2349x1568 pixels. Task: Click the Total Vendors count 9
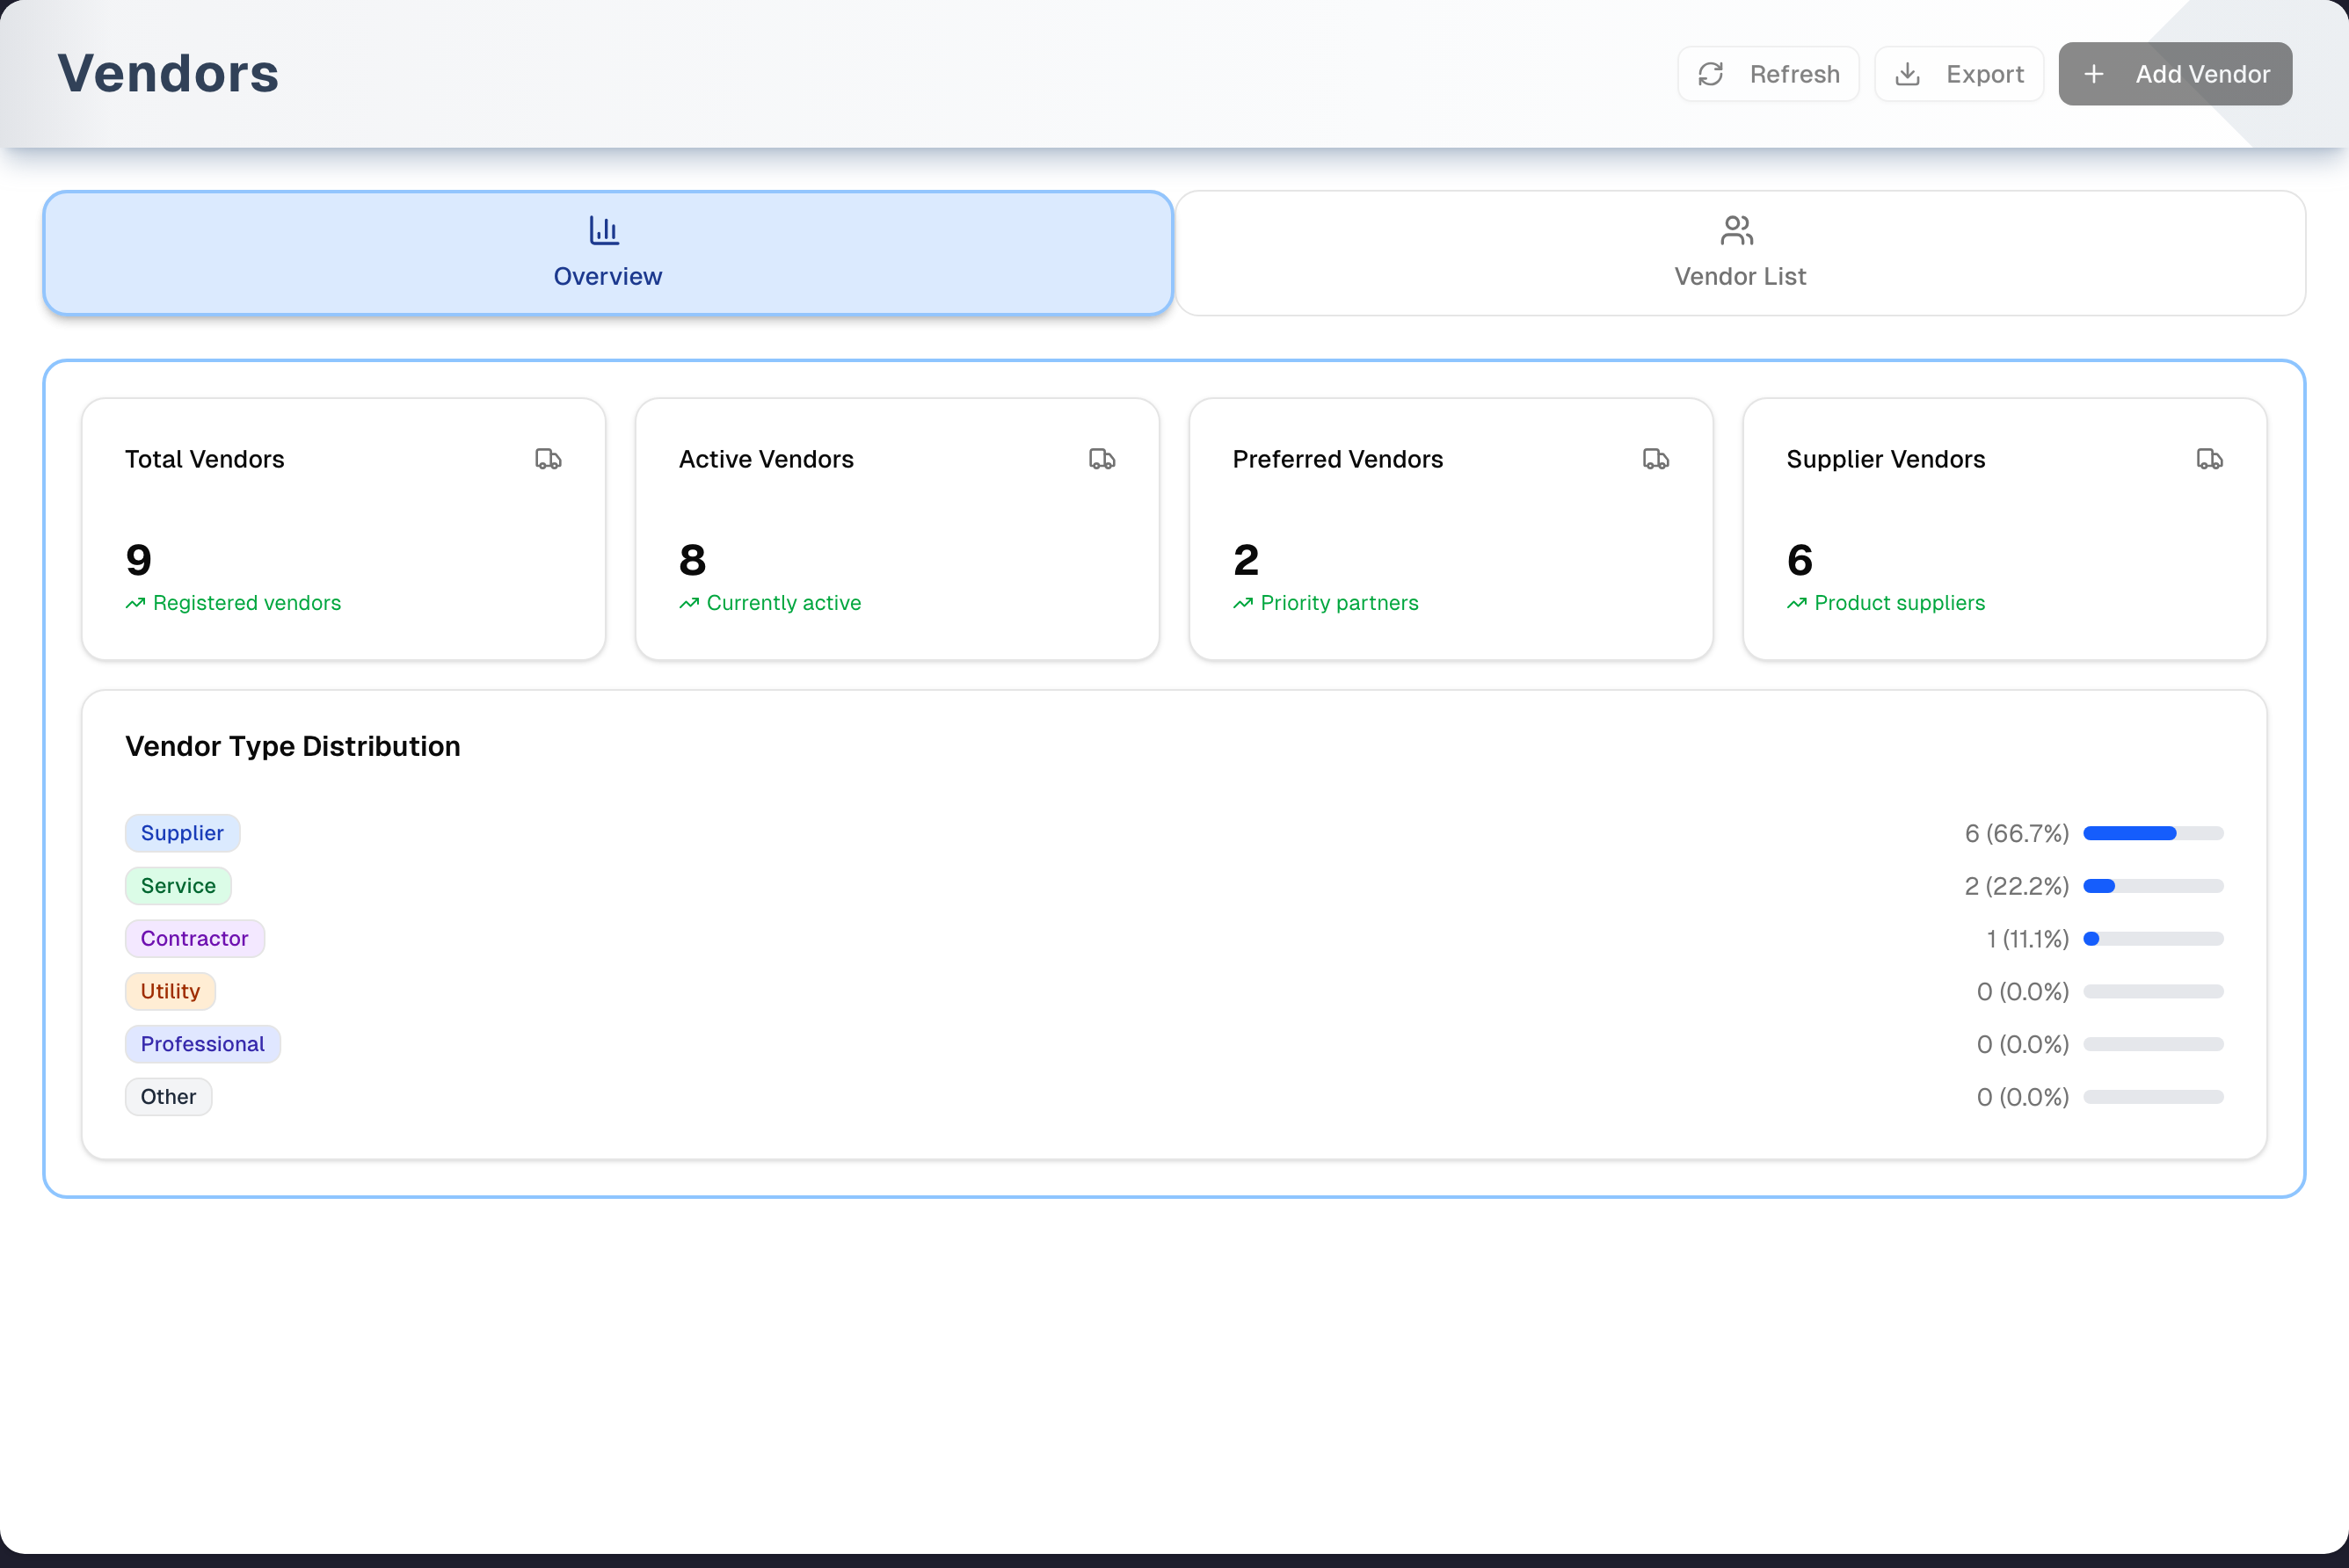[139, 560]
